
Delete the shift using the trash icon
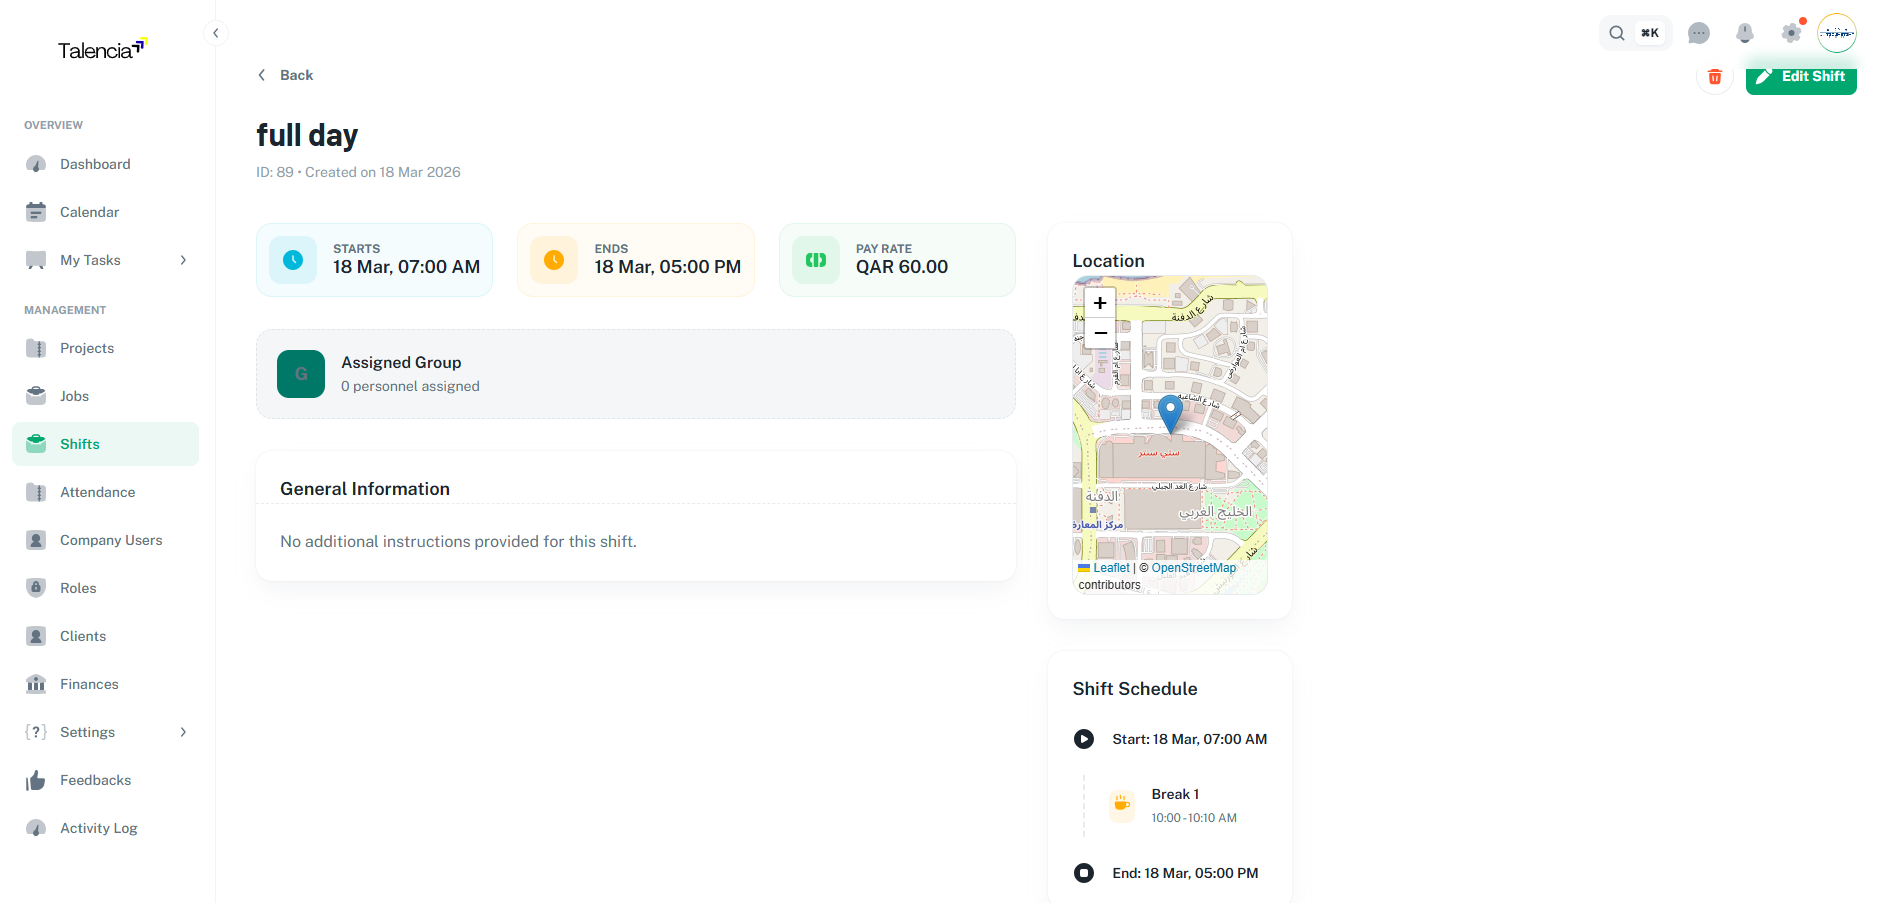tap(1714, 76)
